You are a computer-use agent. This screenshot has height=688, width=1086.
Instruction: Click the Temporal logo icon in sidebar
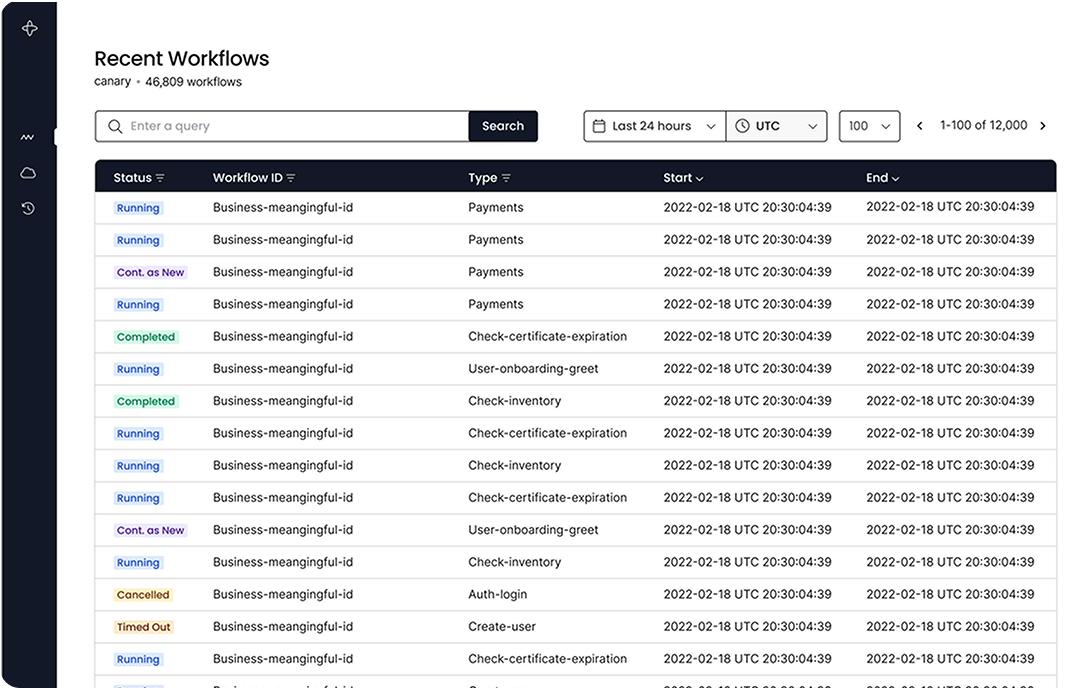tap(29, 28)
